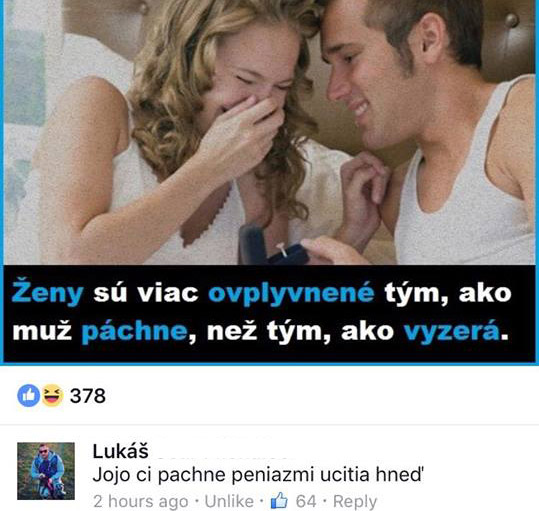Click the blue word 'Ženy' in caption
Viewport: 539px width, 511px height.
[47, 294]
